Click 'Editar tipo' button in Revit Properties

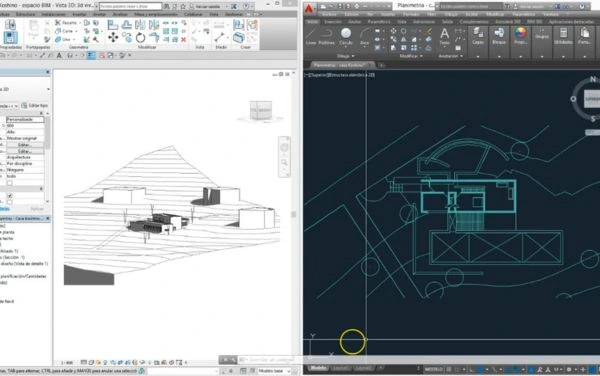coord(35,106)
